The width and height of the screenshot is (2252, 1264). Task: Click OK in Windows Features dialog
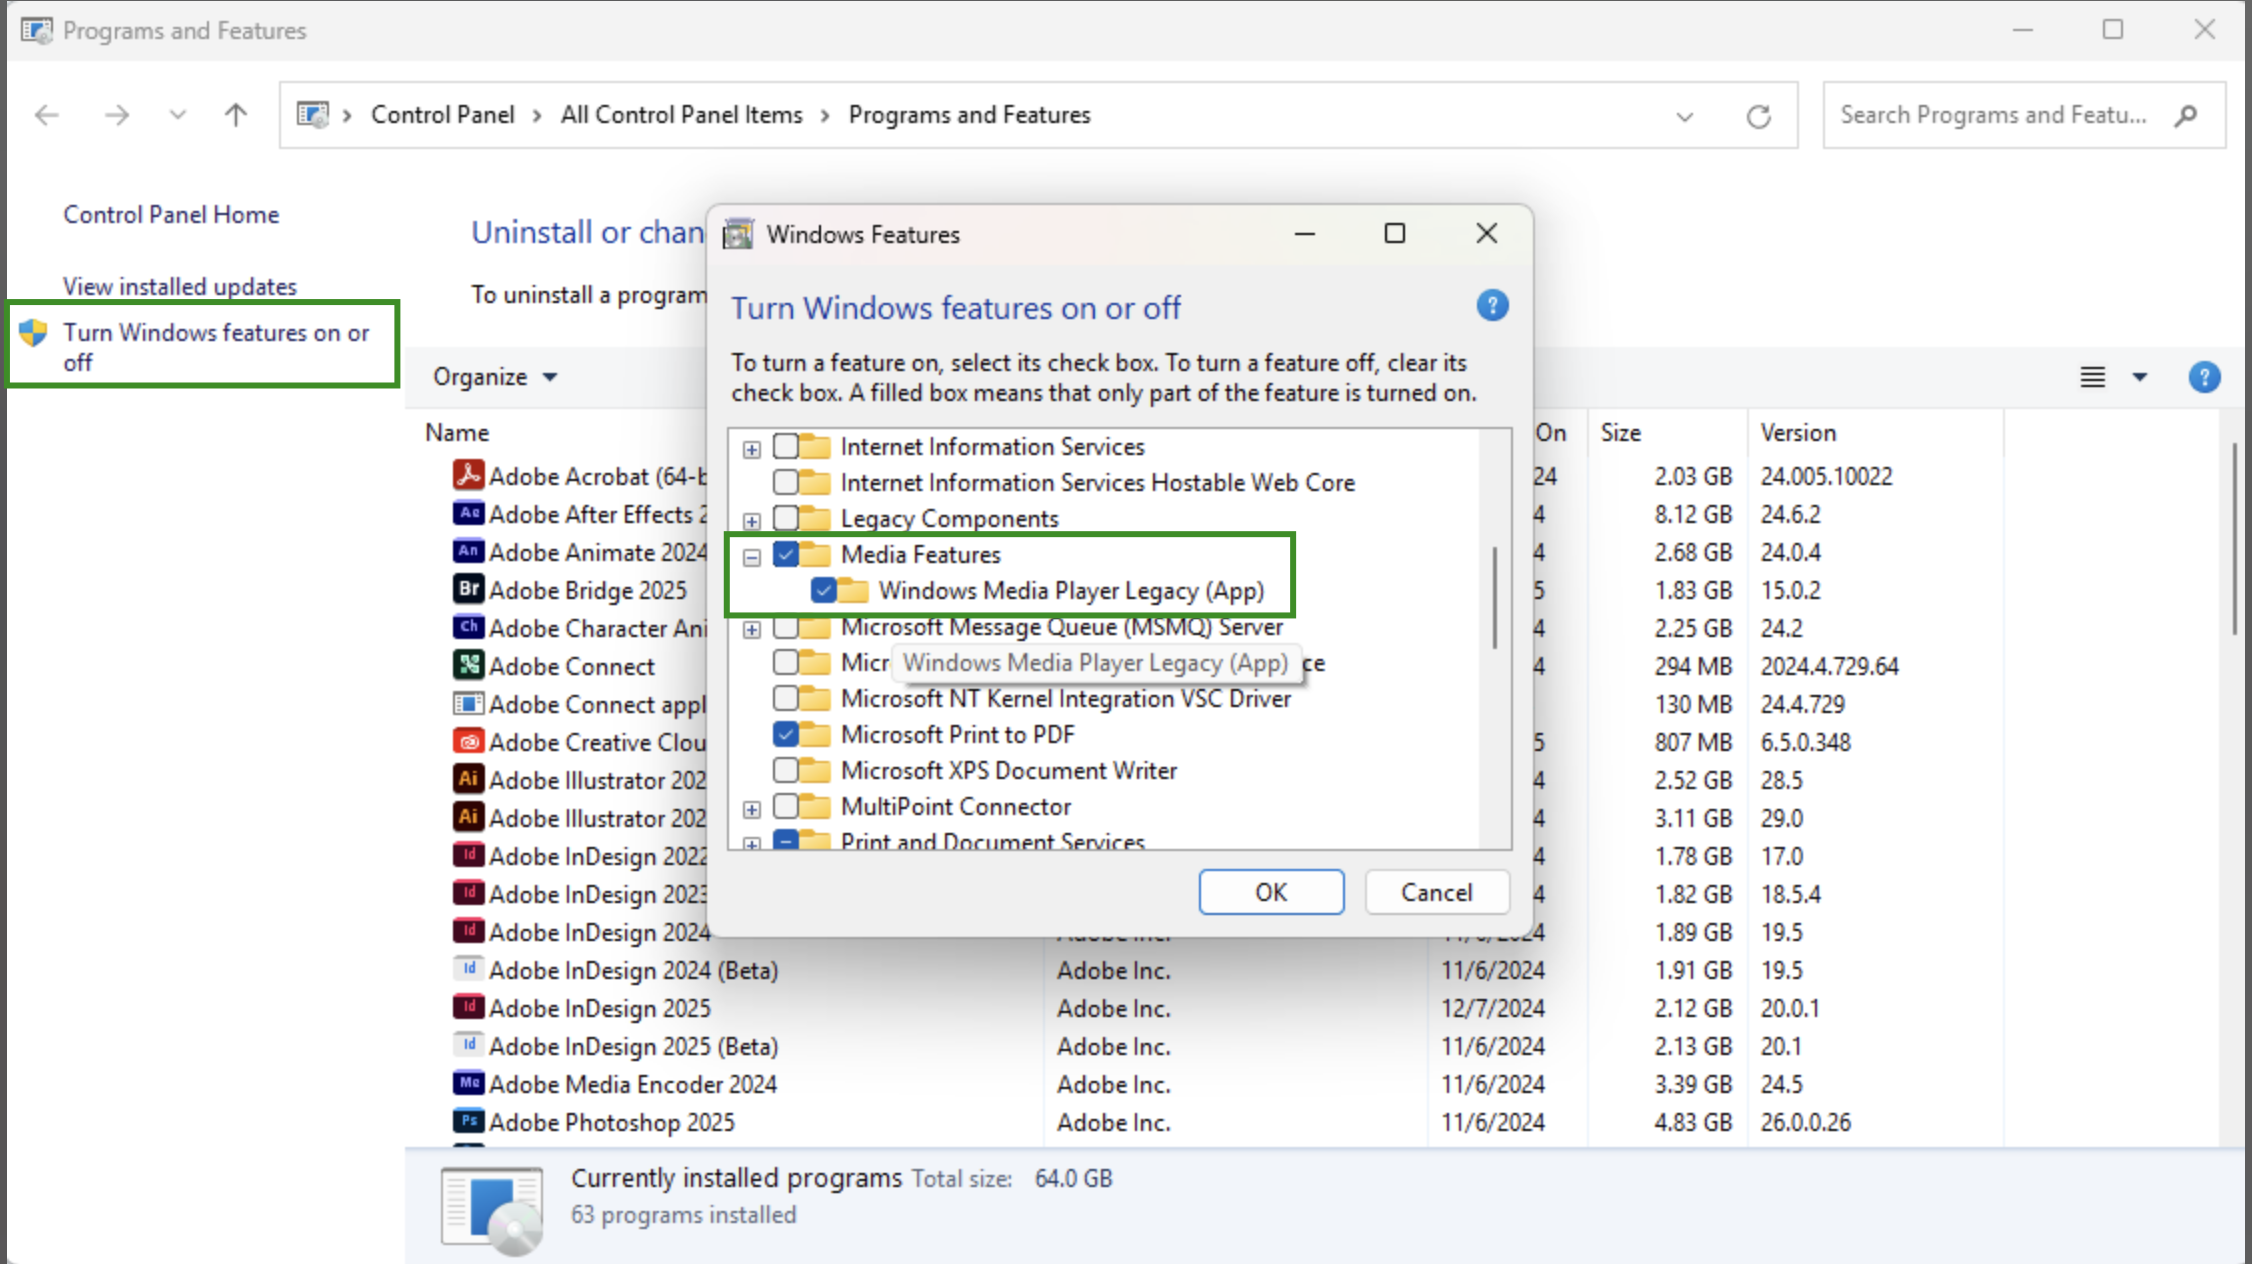(1271, 892)
